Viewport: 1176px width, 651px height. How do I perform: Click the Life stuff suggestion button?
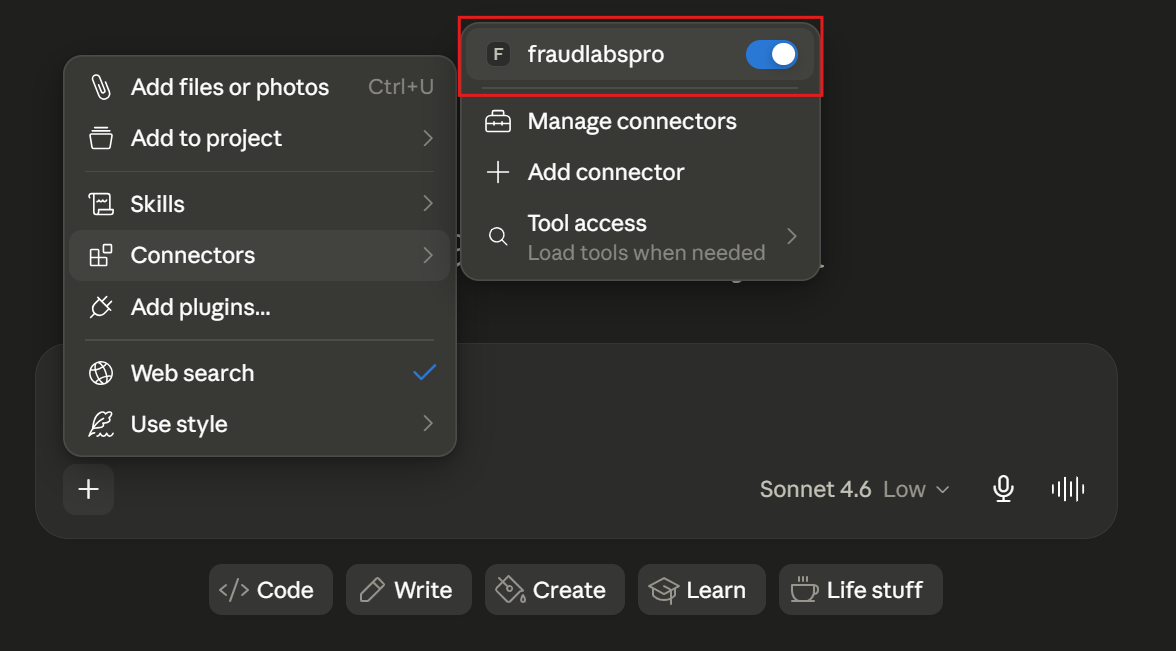[x=861, y=590]
